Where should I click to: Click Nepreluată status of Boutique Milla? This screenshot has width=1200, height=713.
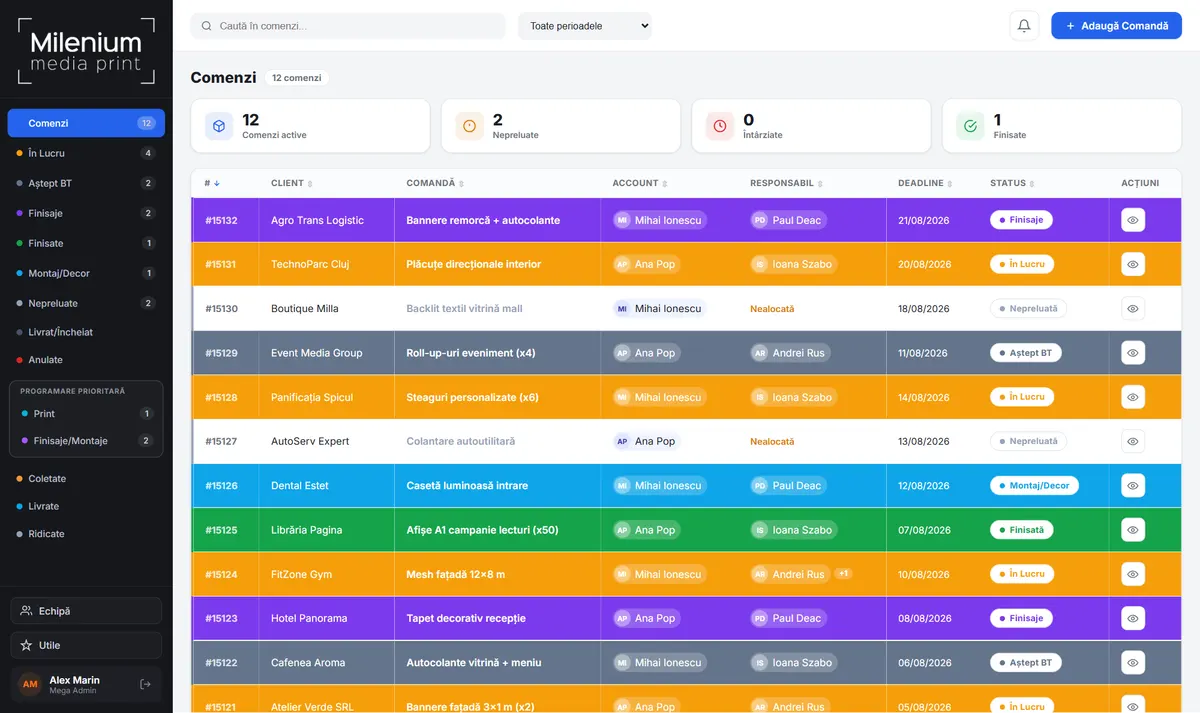tap(1028, 309)
